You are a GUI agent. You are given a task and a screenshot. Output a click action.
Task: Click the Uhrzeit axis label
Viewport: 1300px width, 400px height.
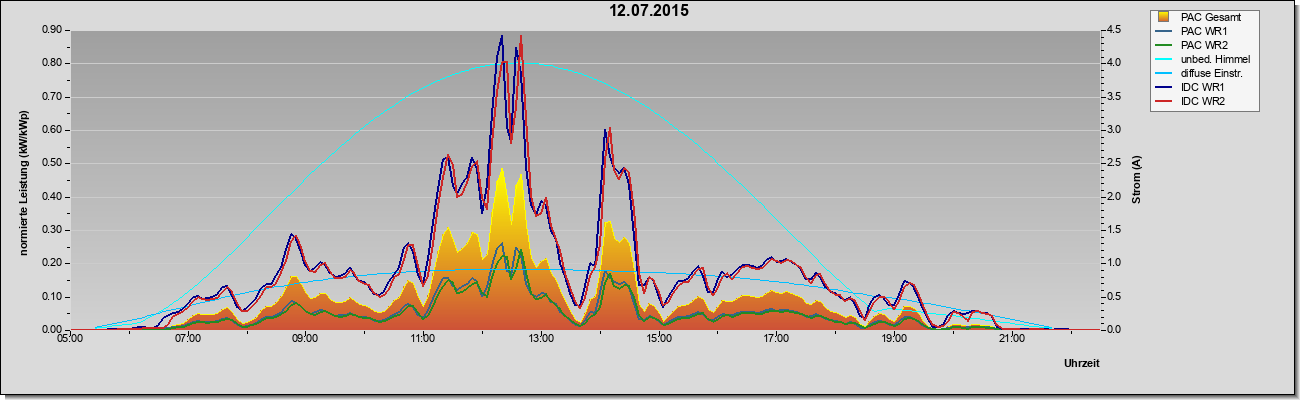pyautogui.click(x=1082, y=364)
